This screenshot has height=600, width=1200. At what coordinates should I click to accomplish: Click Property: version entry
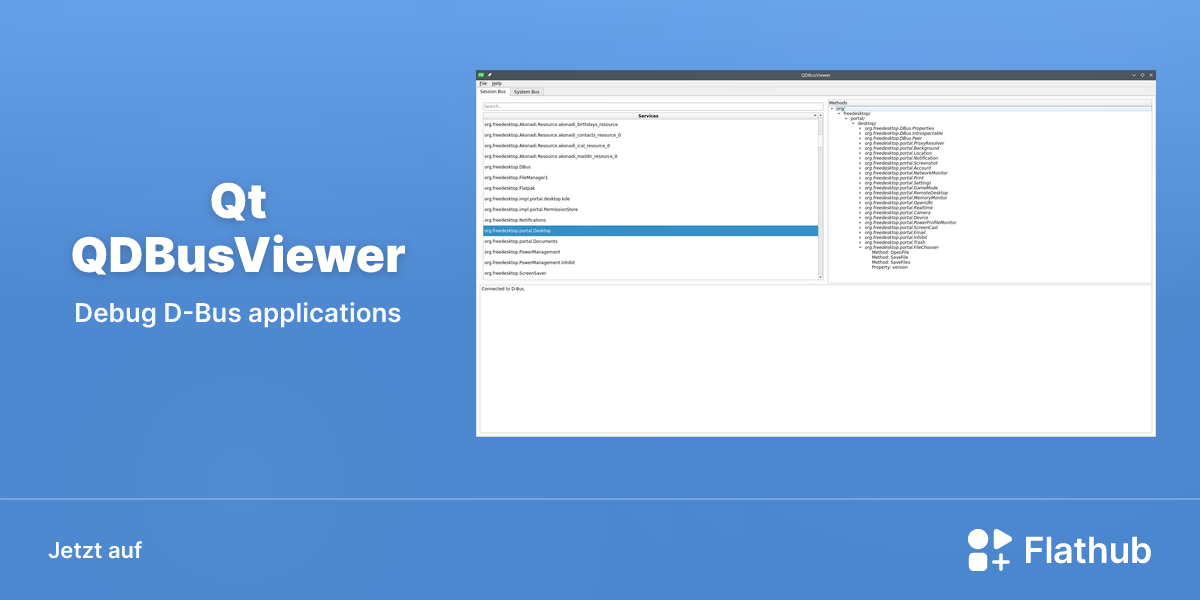(x=890, y=267)
